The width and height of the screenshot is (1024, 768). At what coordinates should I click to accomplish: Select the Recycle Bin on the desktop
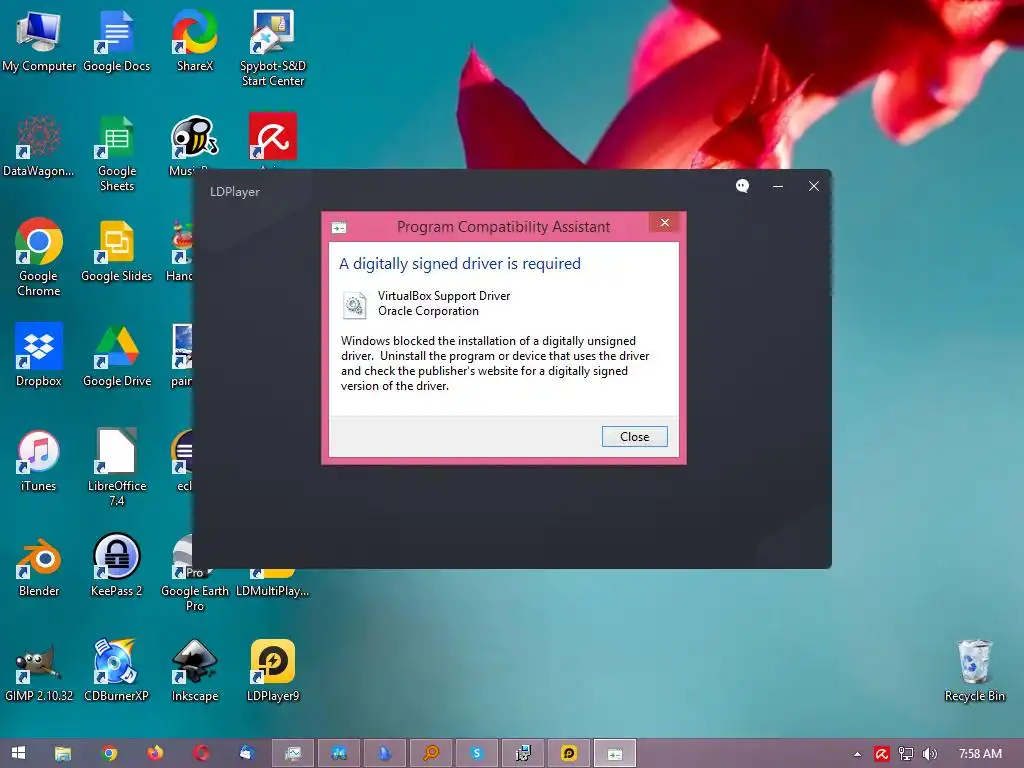click(x=974, y=671)
